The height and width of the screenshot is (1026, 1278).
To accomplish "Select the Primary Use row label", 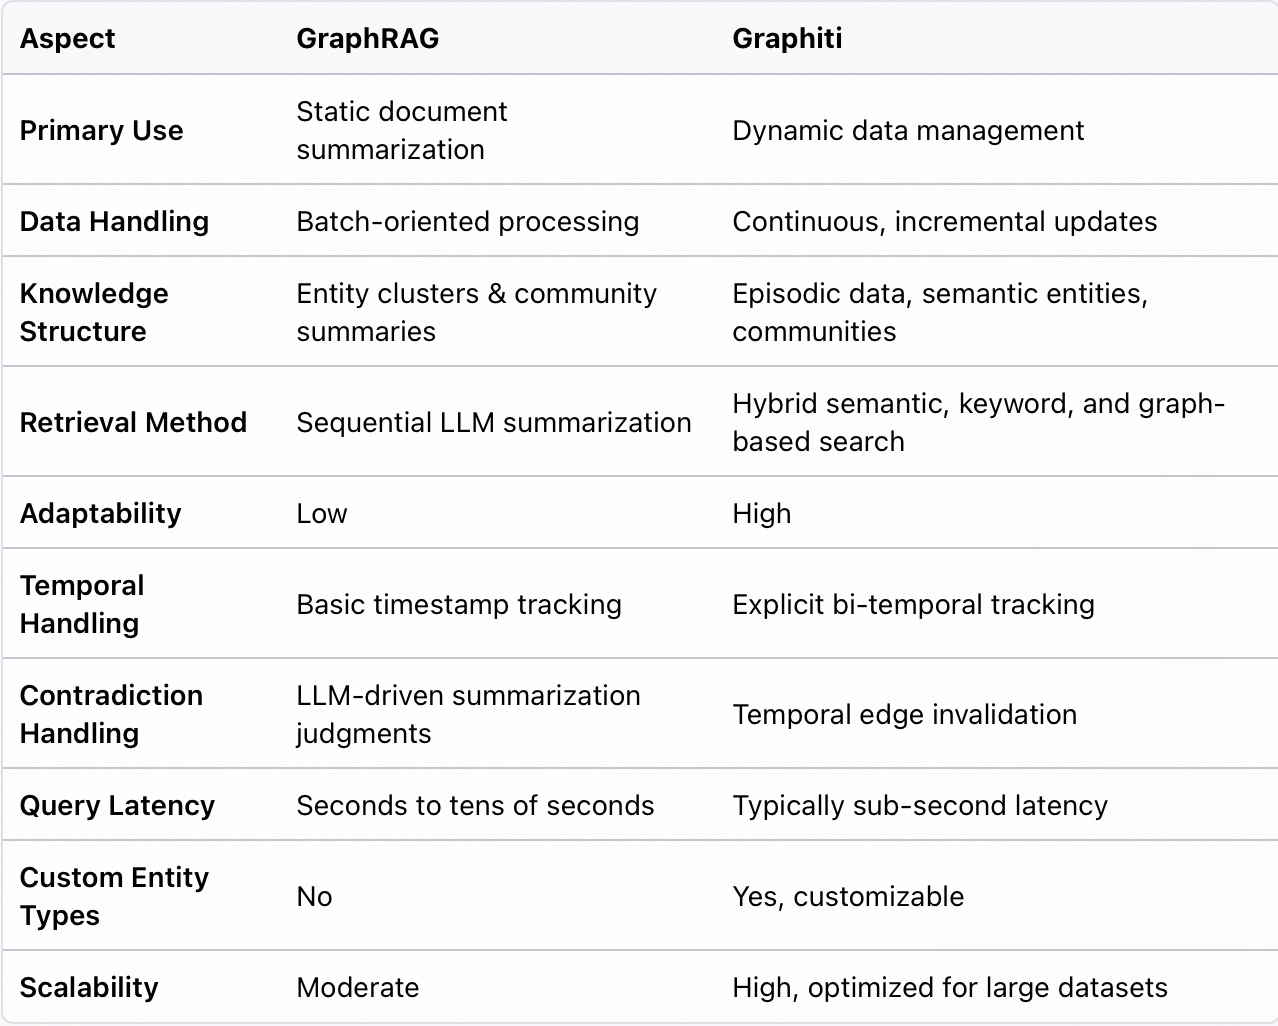I will tap(101, 131).
